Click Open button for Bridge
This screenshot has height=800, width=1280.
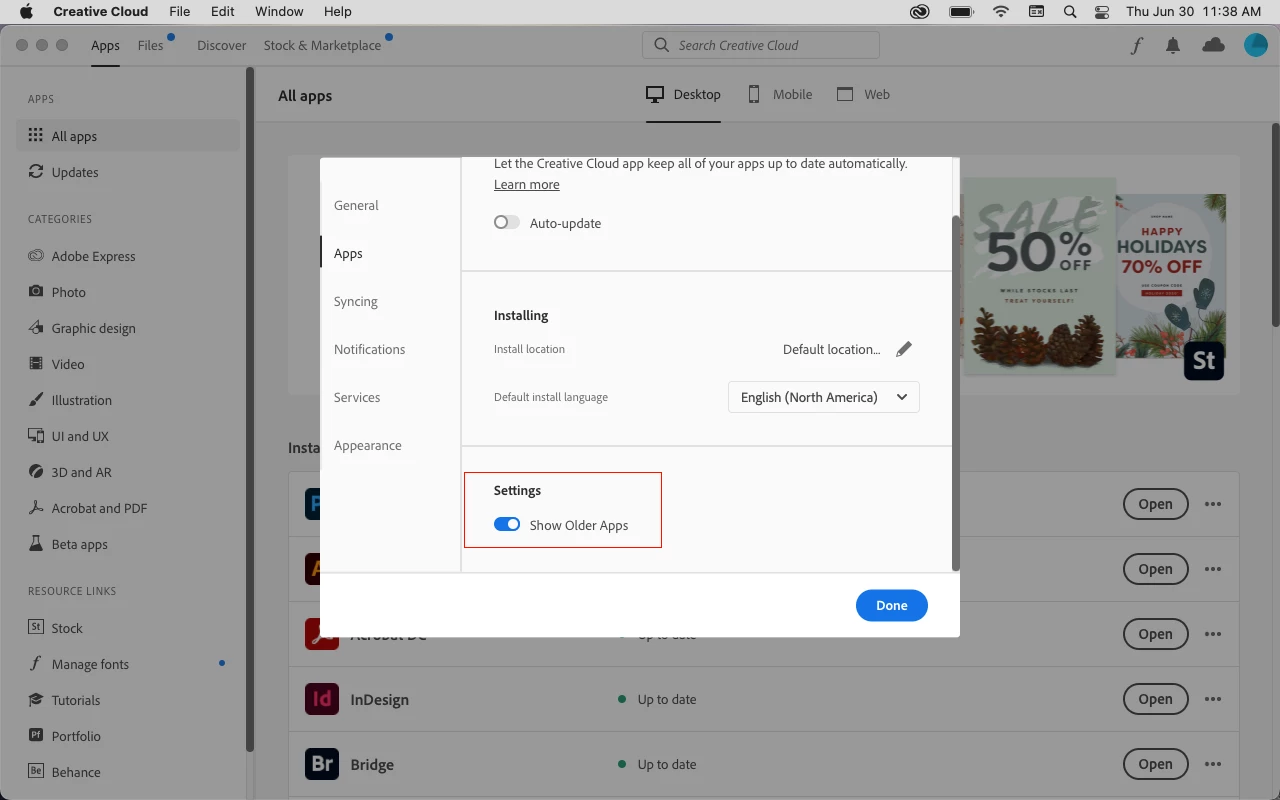click(x=1155, y=764)
